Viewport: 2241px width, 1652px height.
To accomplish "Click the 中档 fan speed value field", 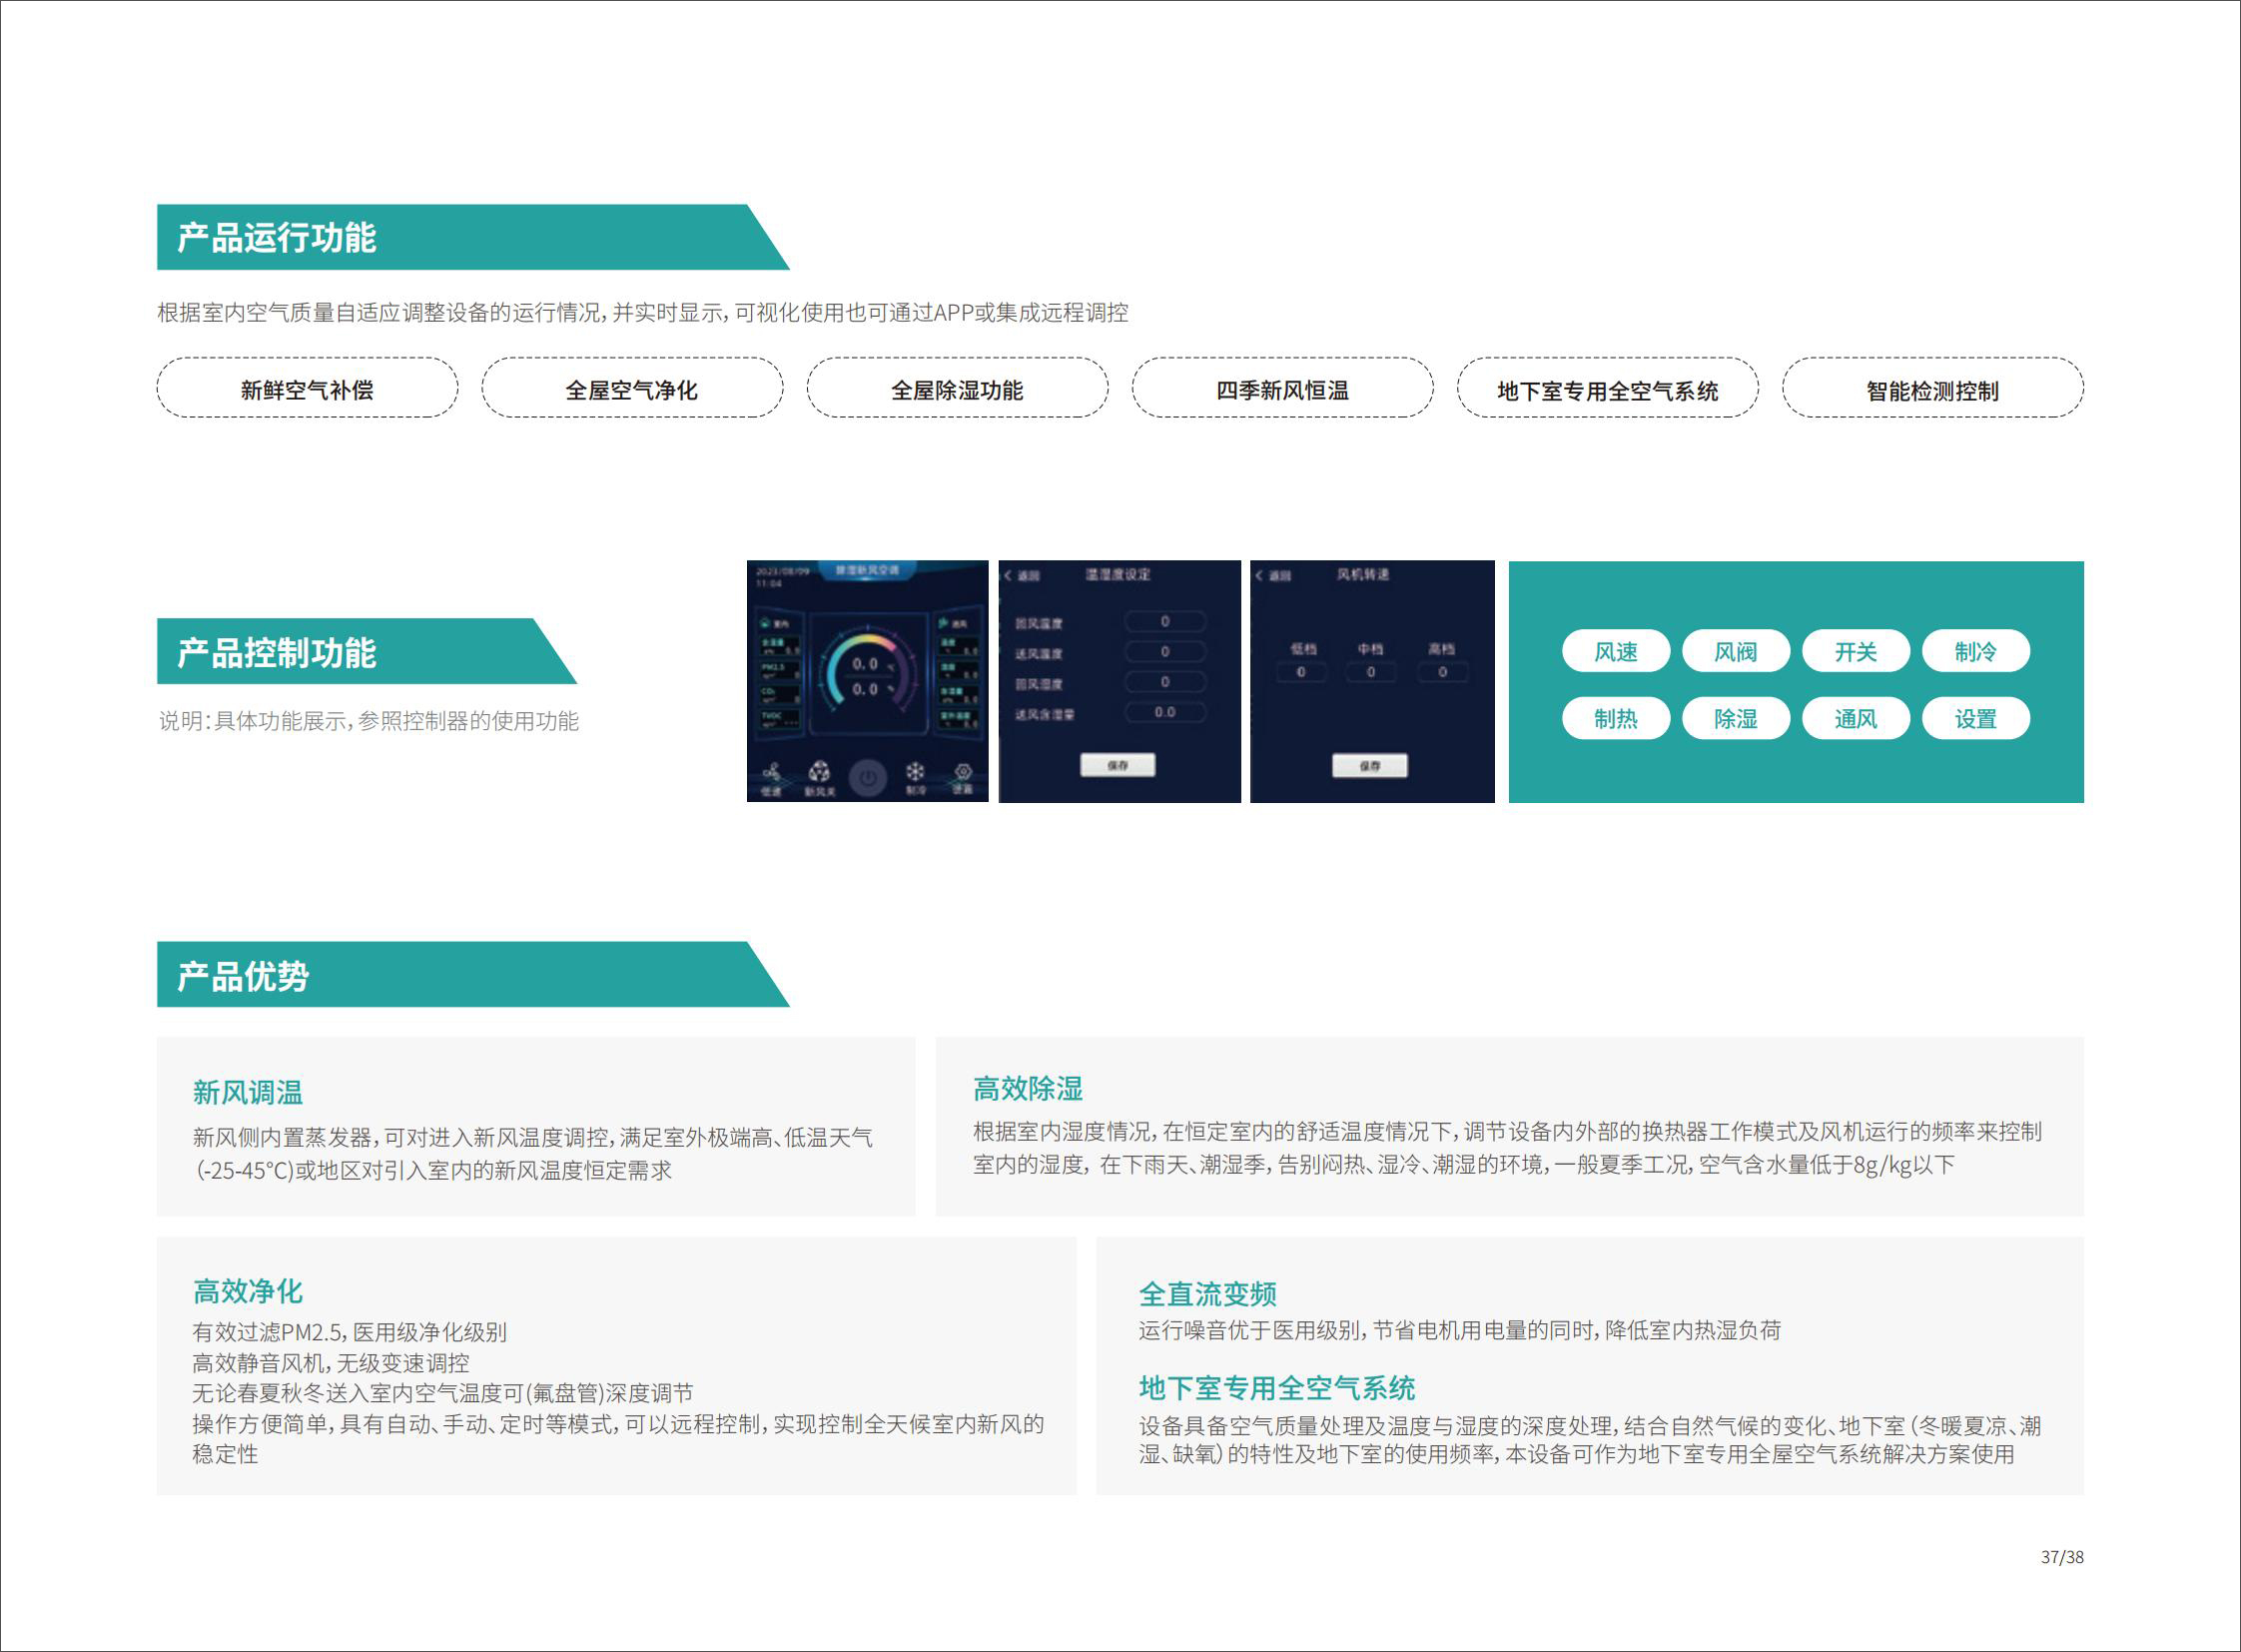I will 1371,672.
